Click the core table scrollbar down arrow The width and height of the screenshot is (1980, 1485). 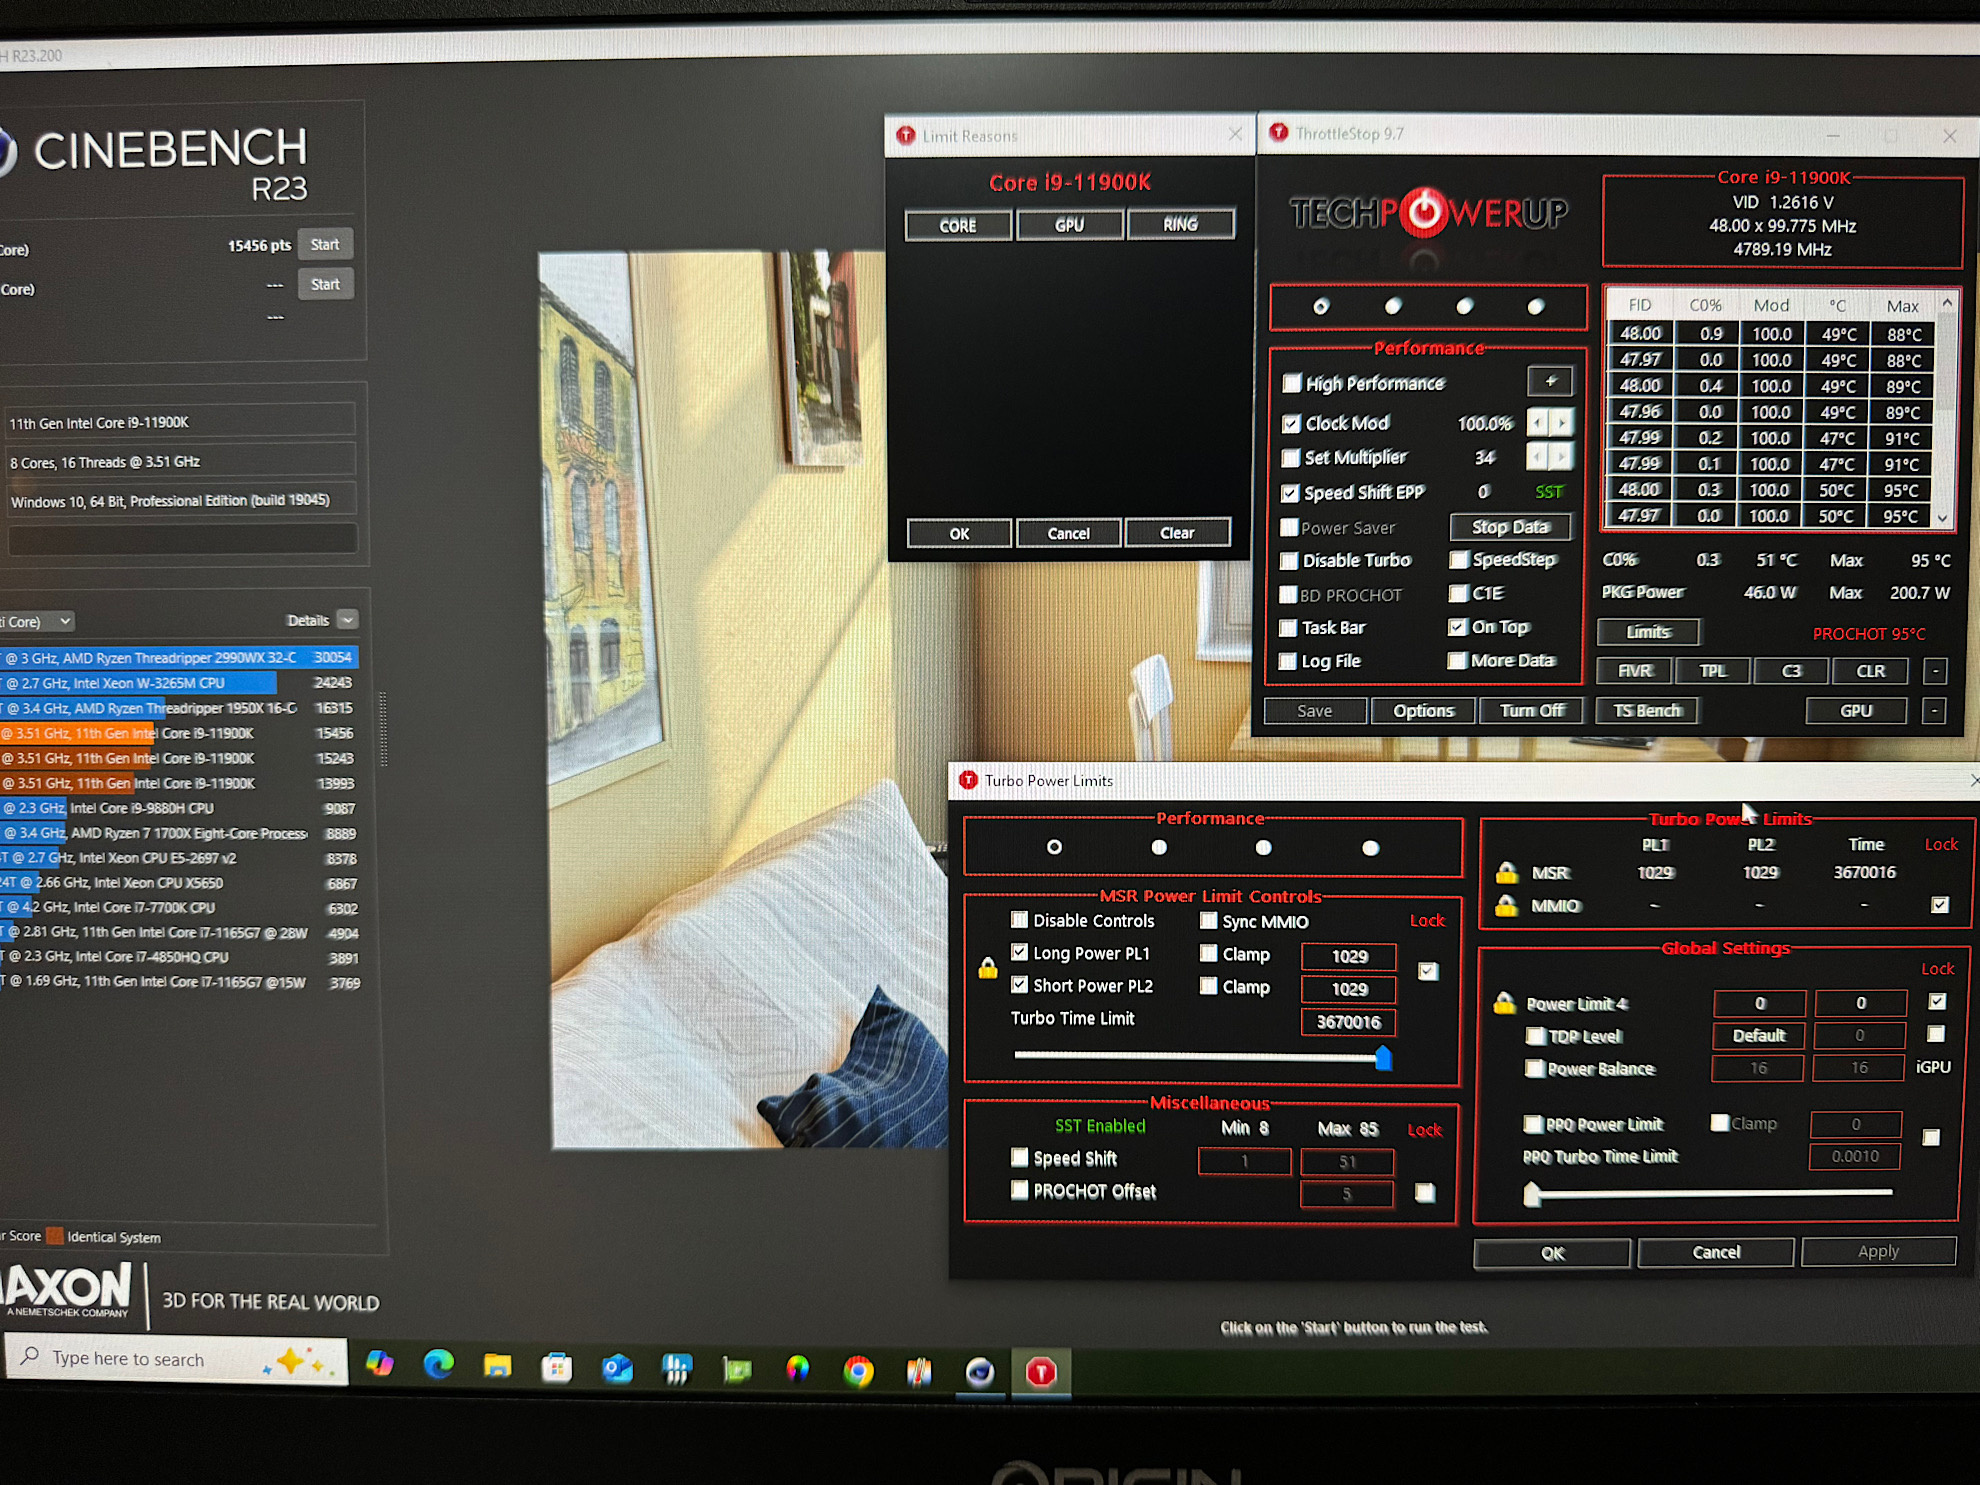coord(1942,518)
